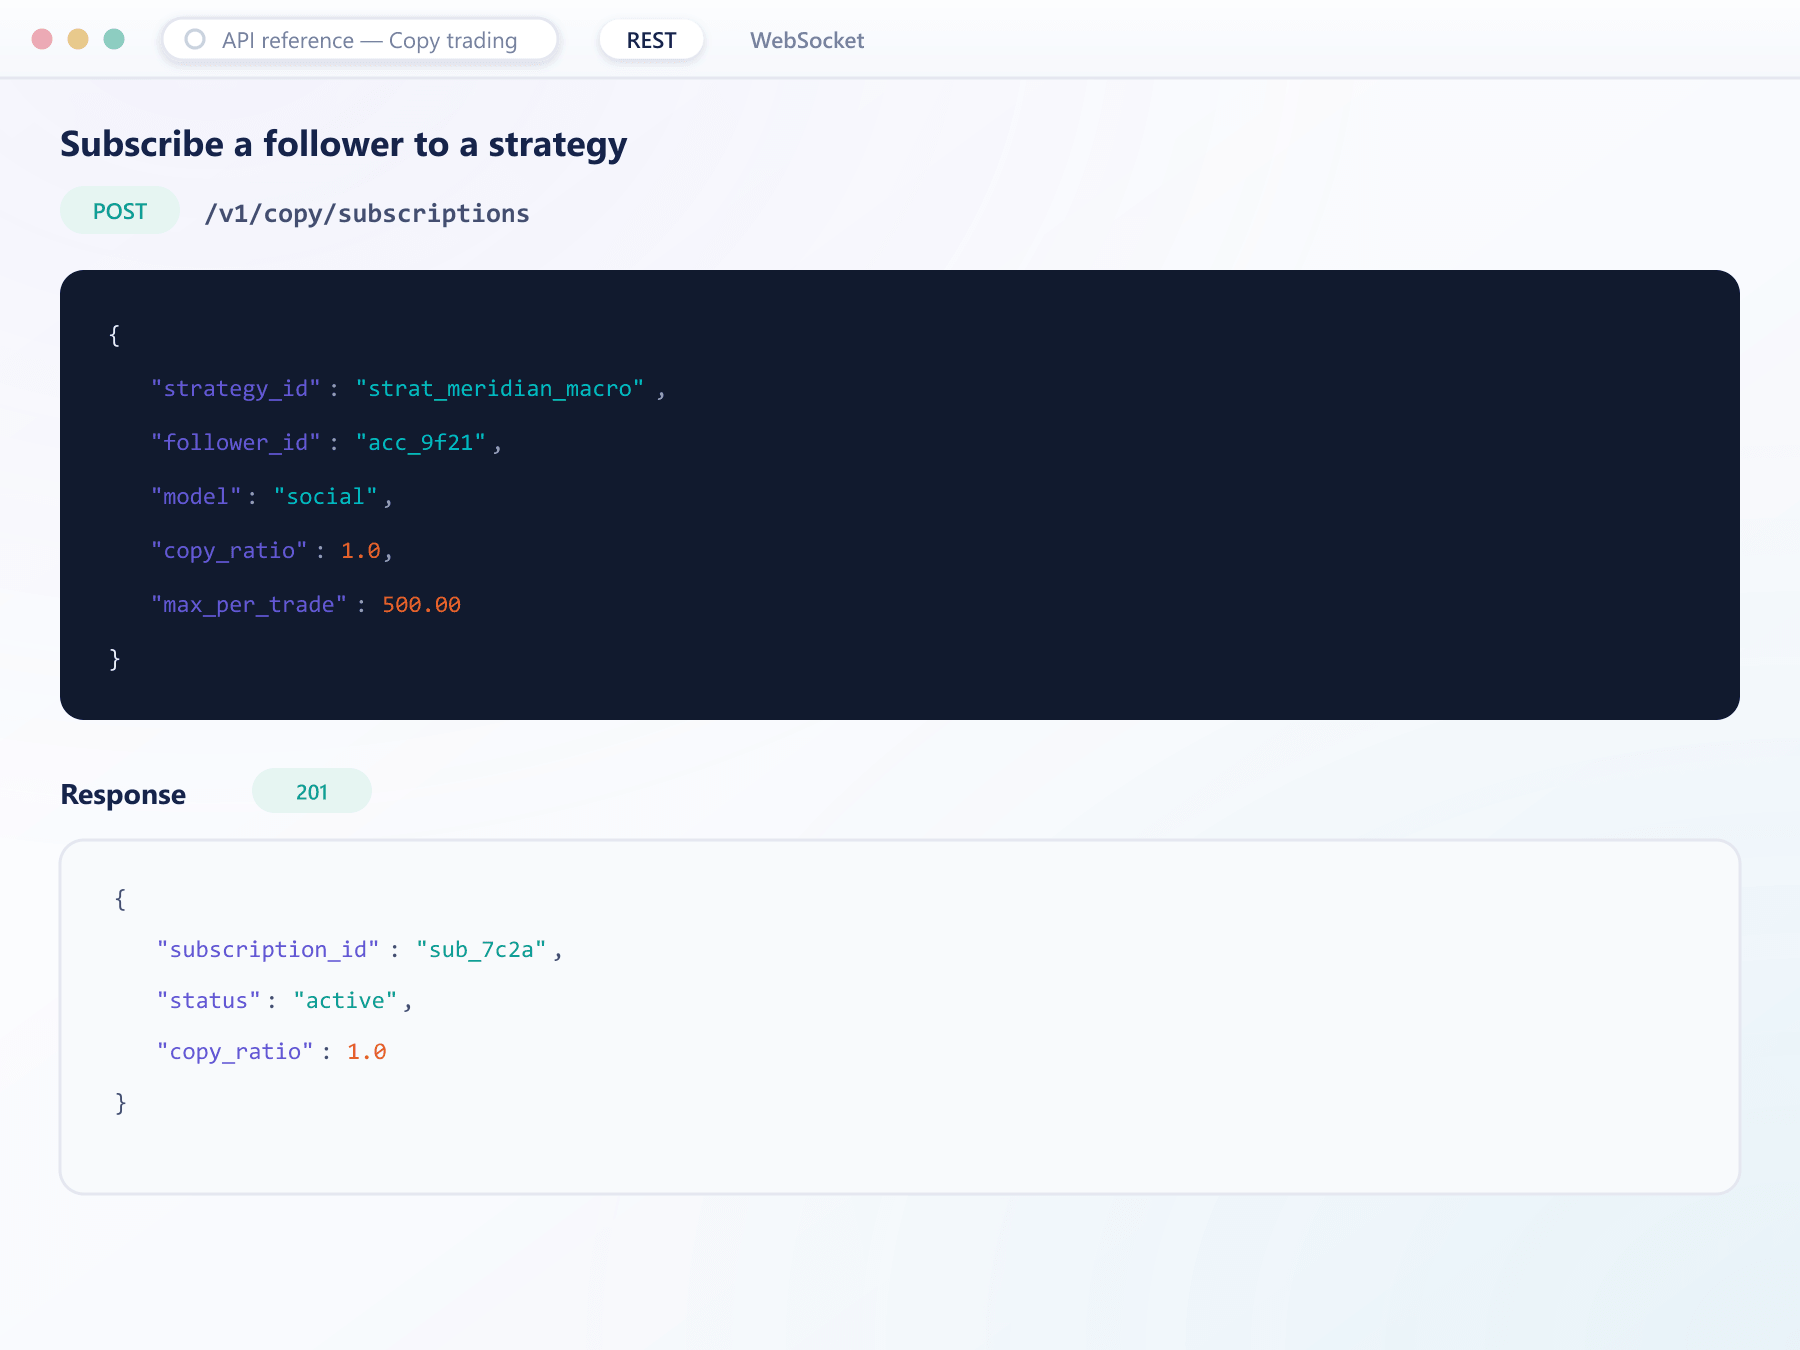Click the 1.0 value in response body
1800x1350 pixels.
tap(367, 1051)
